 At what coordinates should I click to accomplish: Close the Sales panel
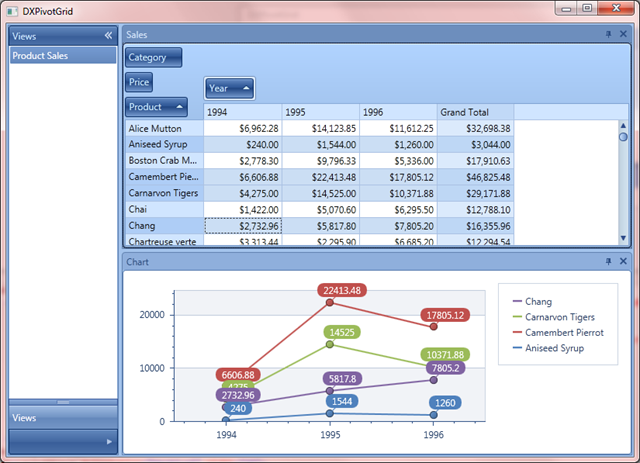[x=623, y=34]
